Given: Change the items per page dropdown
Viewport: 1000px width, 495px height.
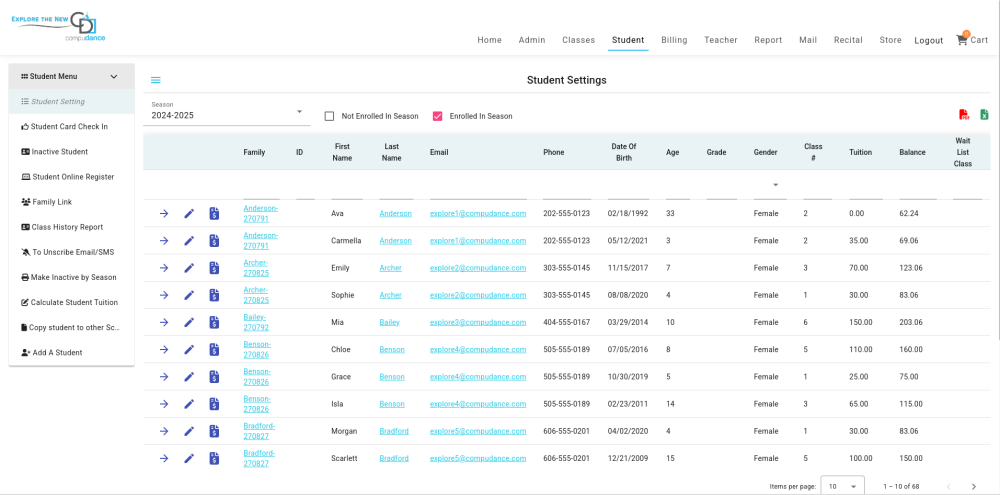Looking at the screenshot, I should 842,486.
